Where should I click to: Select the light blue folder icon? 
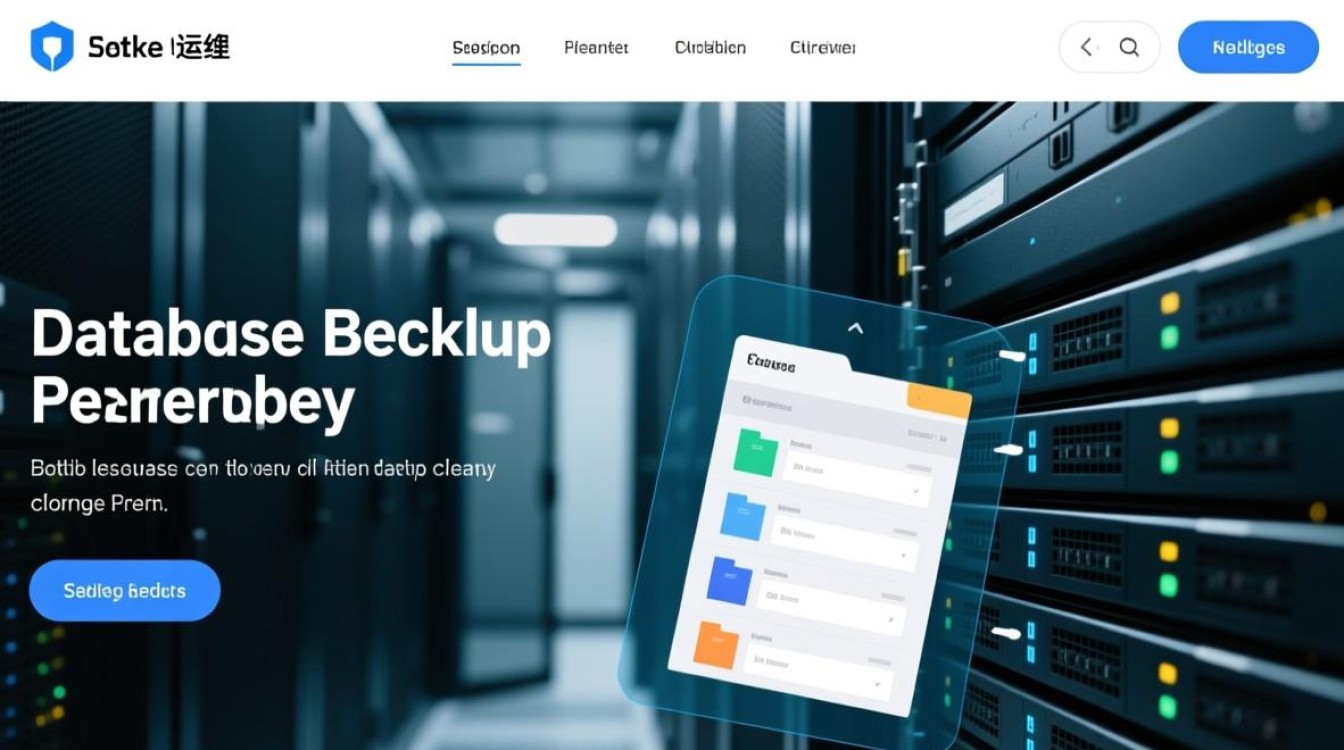click(744, 517)
